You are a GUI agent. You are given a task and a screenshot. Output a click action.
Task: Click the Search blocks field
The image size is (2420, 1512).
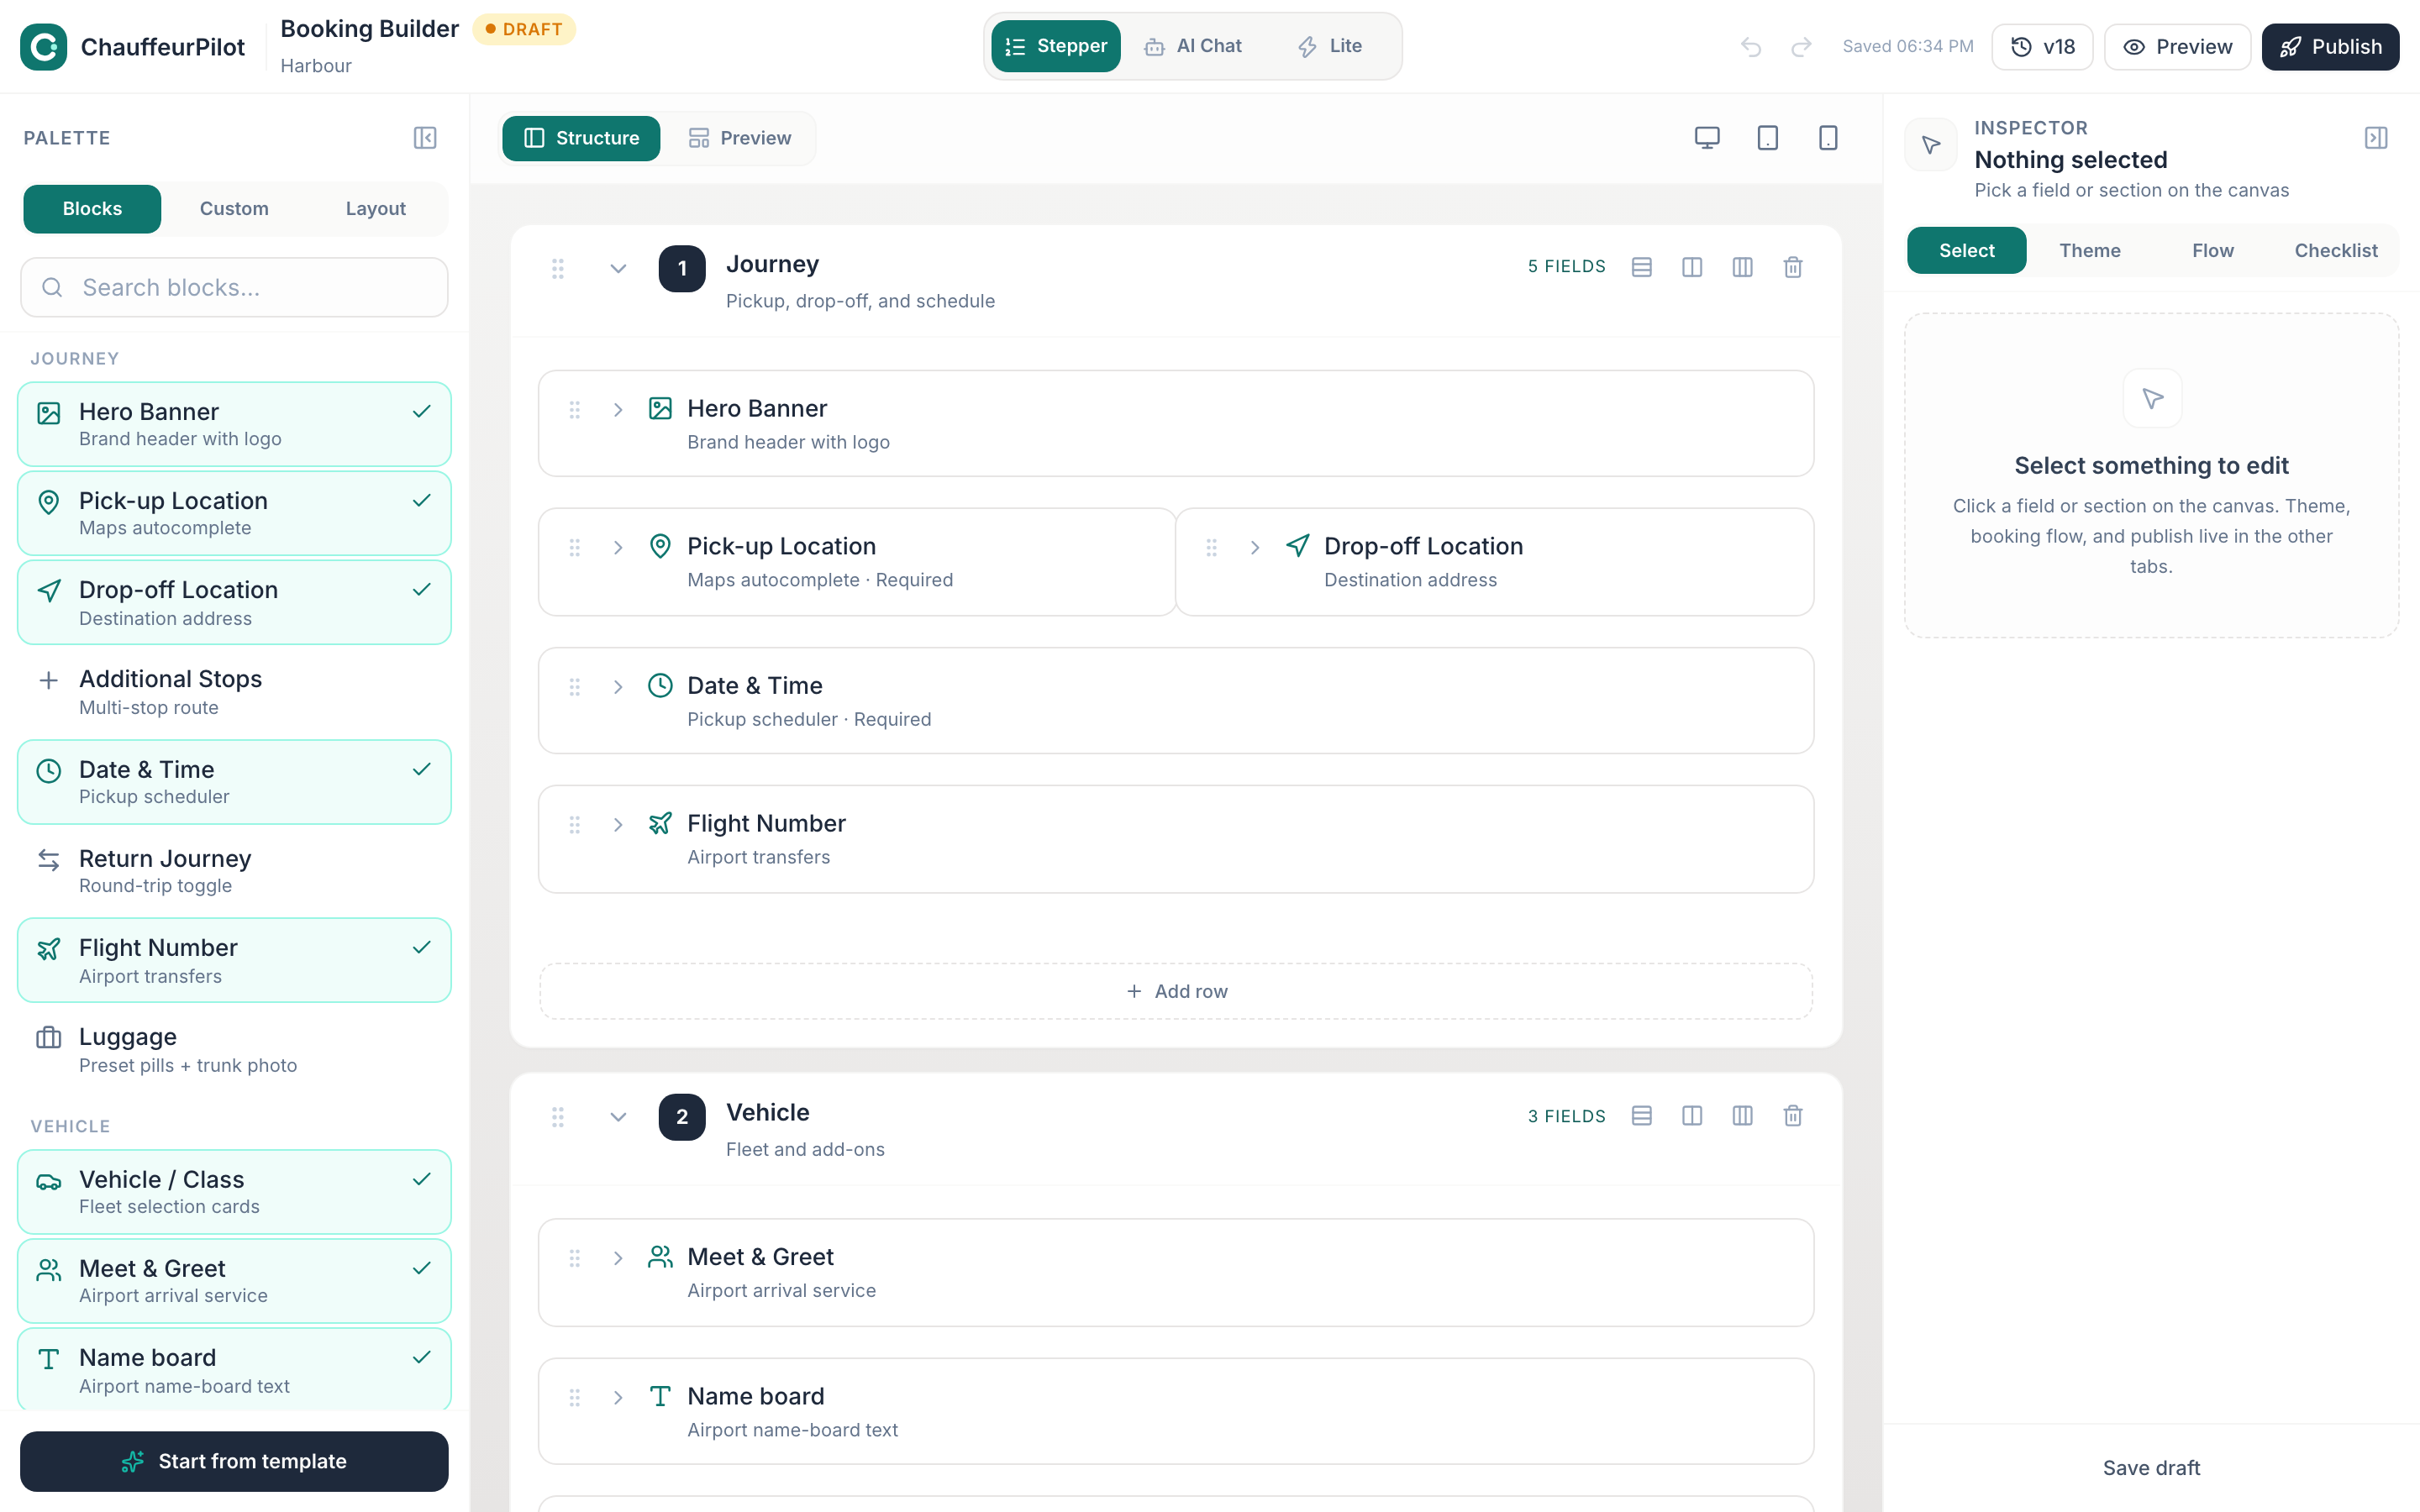click(x=234, y=288)
